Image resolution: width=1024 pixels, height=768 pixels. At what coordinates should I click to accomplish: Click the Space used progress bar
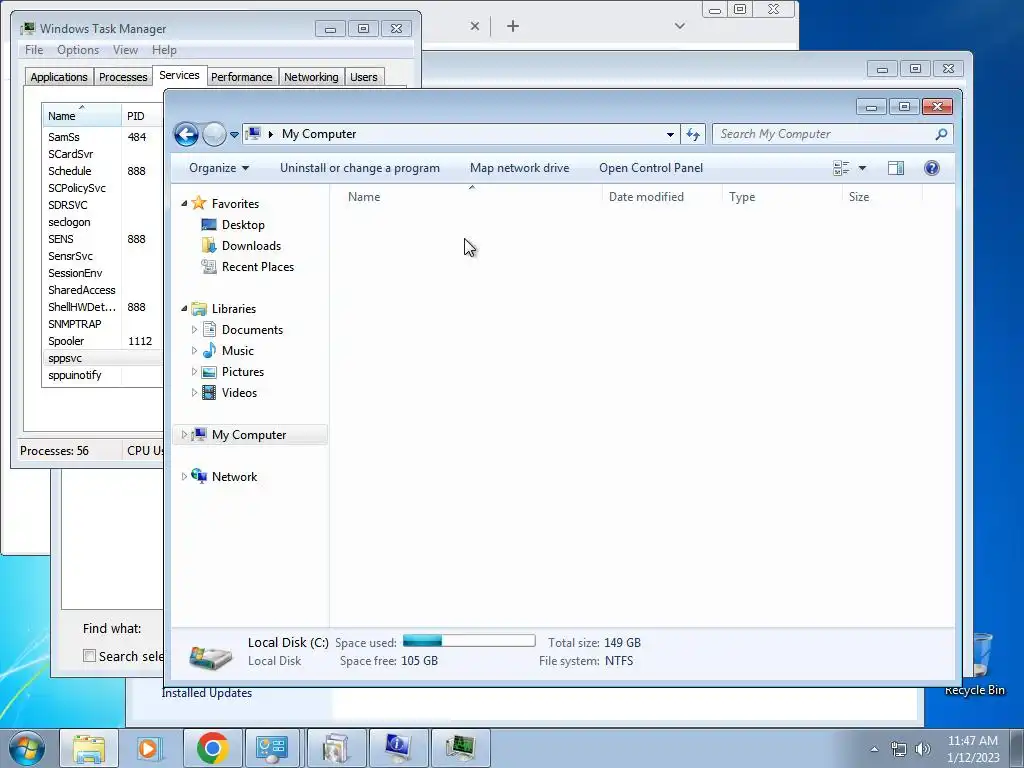click(x=469, y=641)
